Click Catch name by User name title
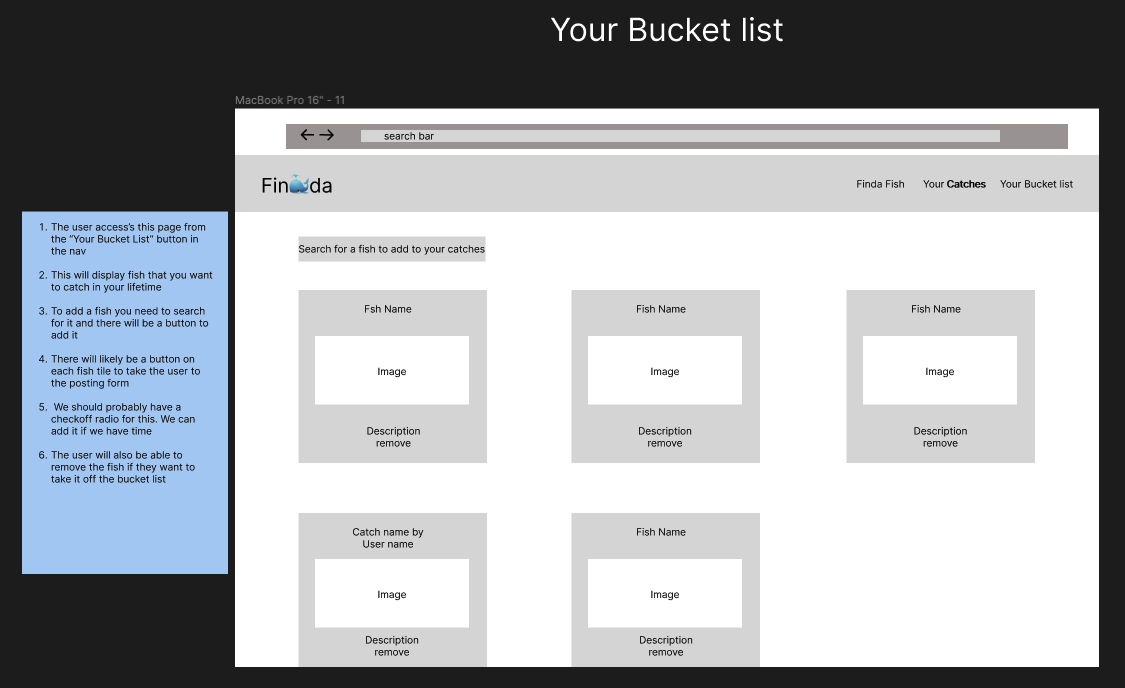Screen dimensions: 1125x688 [x=387, y=538]
